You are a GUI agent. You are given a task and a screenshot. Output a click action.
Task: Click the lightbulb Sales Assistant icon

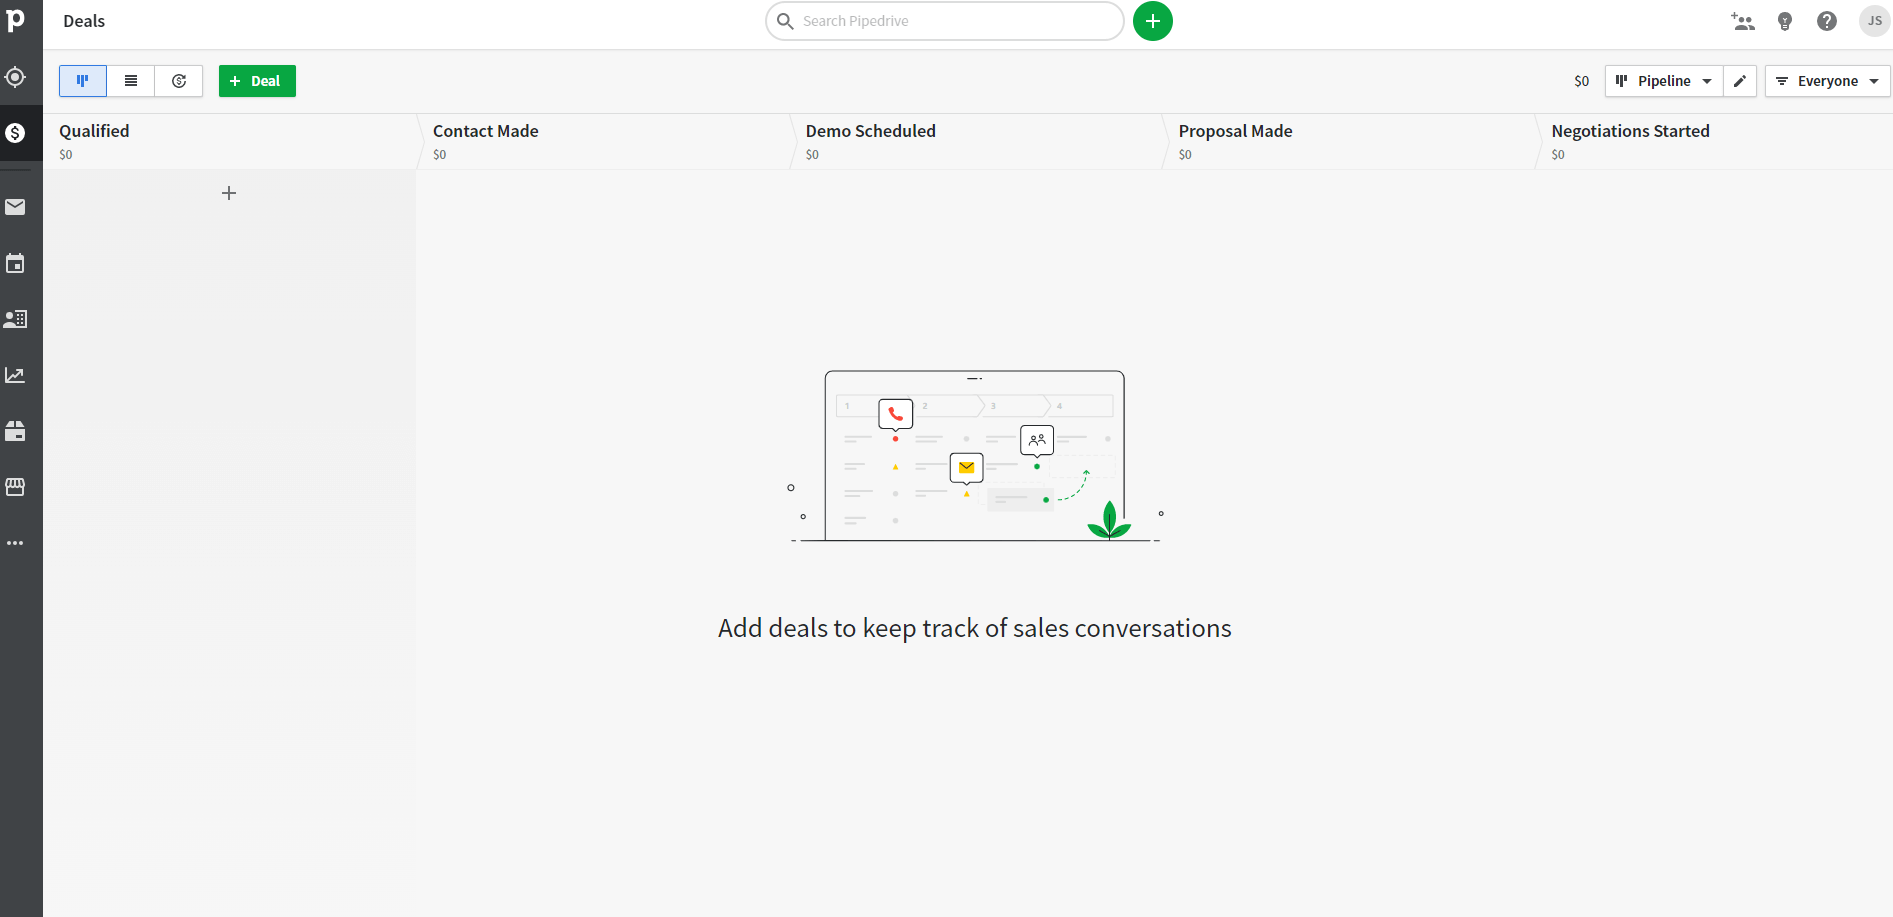1785,21
